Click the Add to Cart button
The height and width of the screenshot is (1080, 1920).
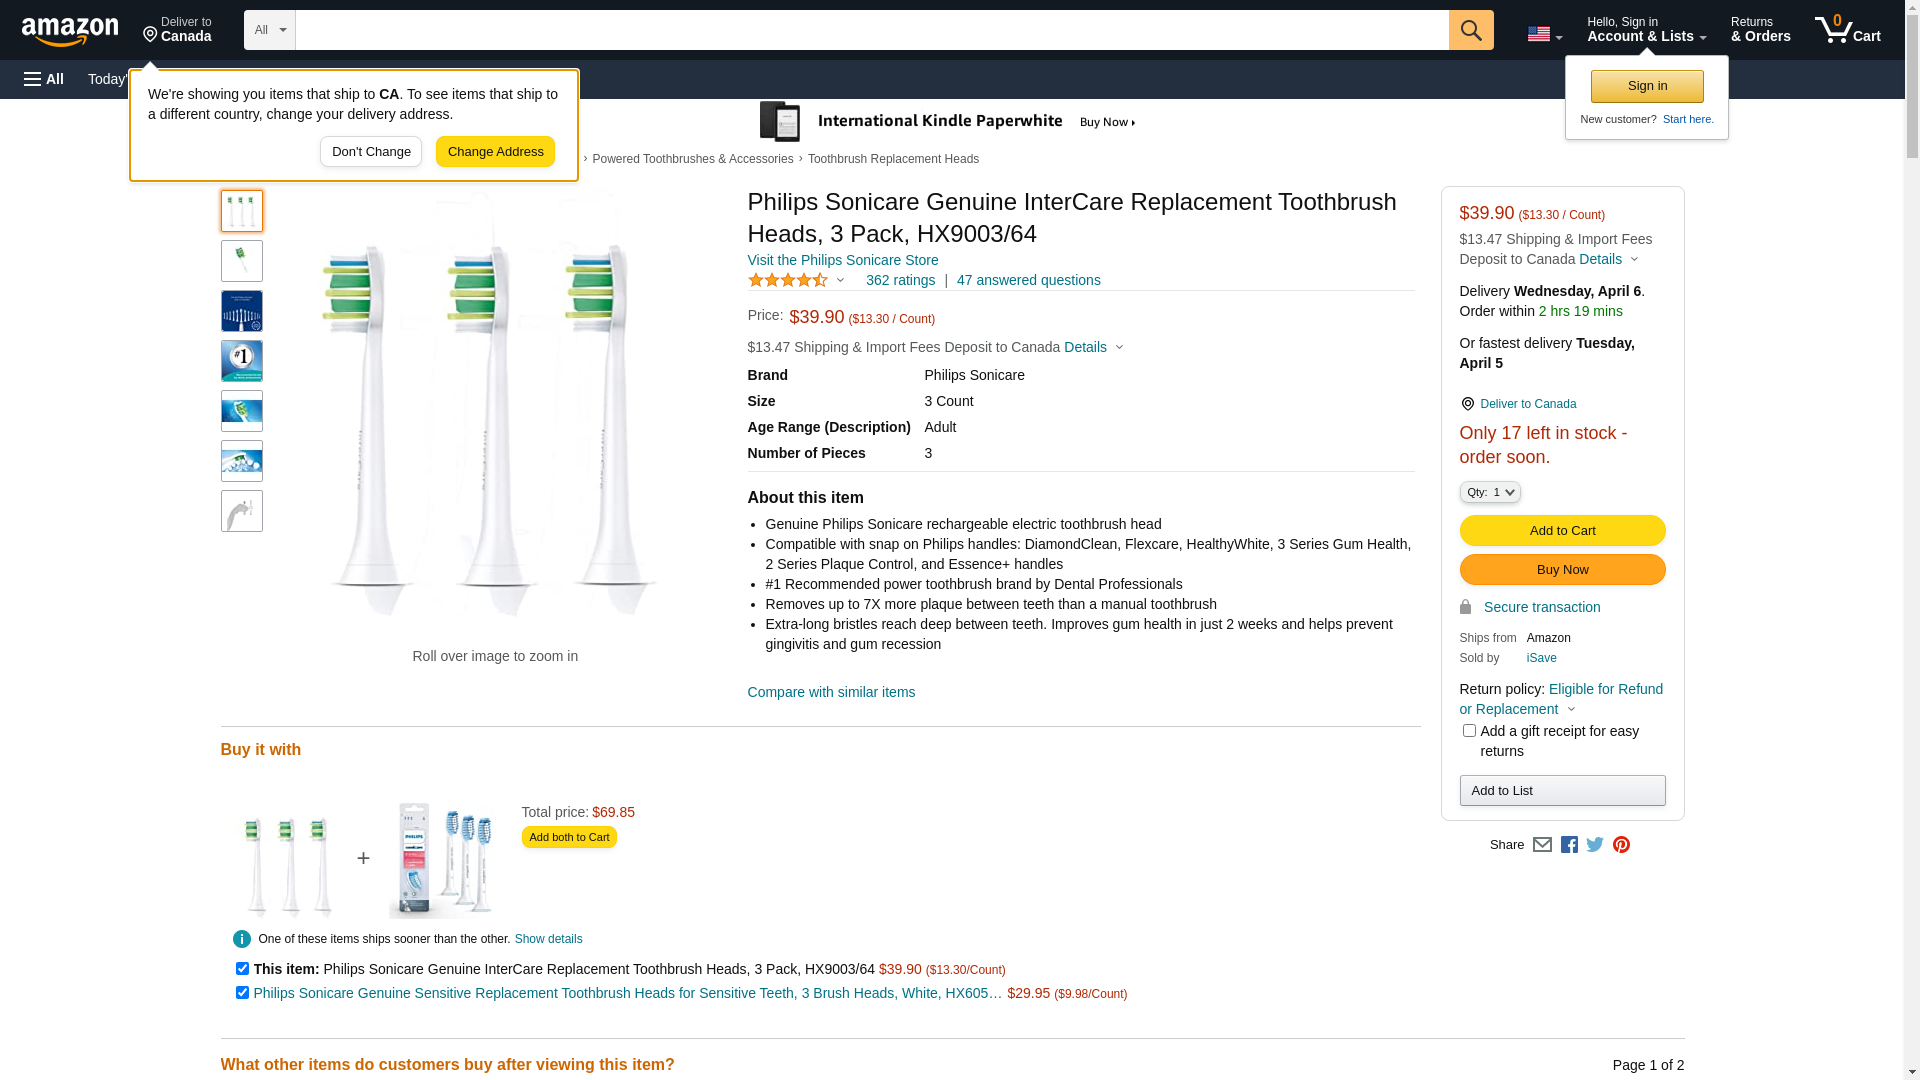tap(1562, 531)
